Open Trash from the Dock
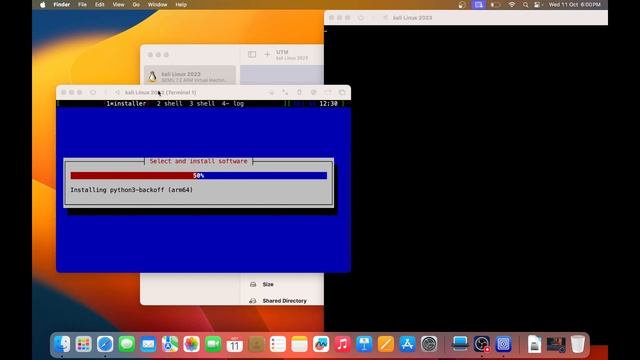640x360 pixels. (x=578, y=344)
